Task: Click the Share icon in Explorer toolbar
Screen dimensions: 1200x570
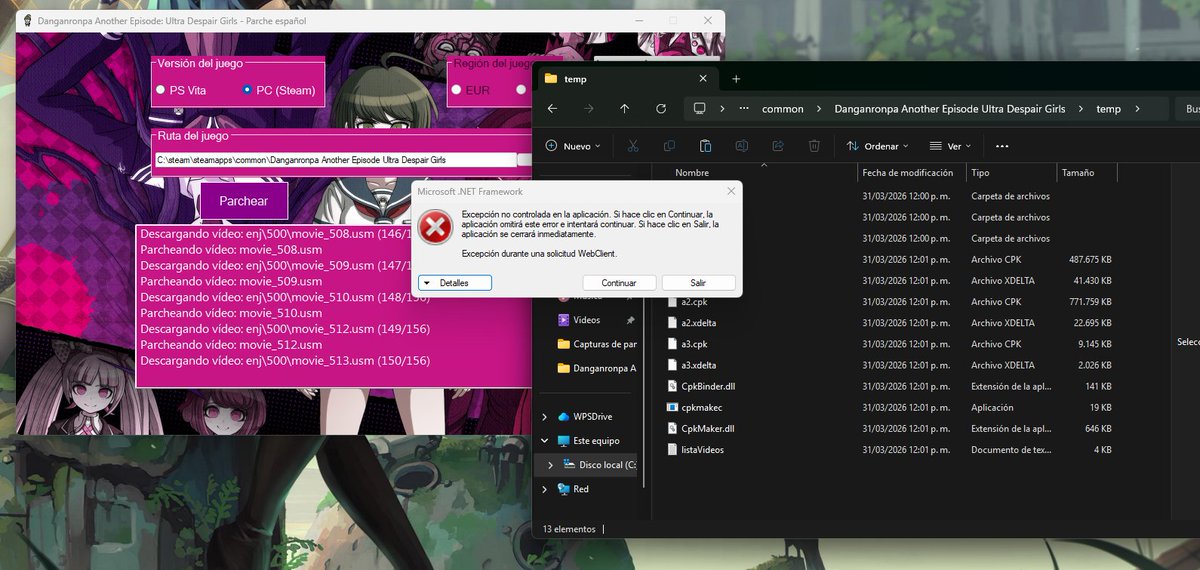Action: 777,146
